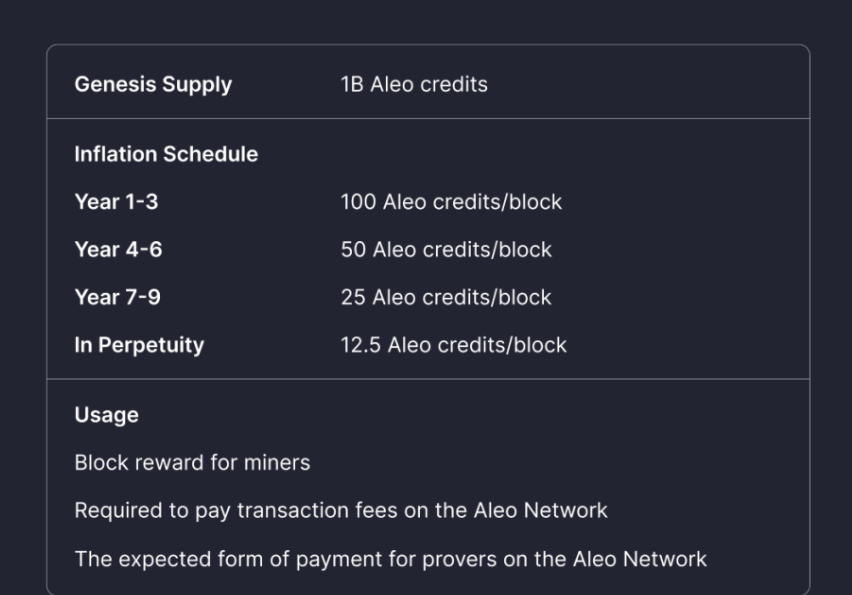Select the 50 Aleo credits/block text
This screenshot has width=852, height=595.
[446, 250]
